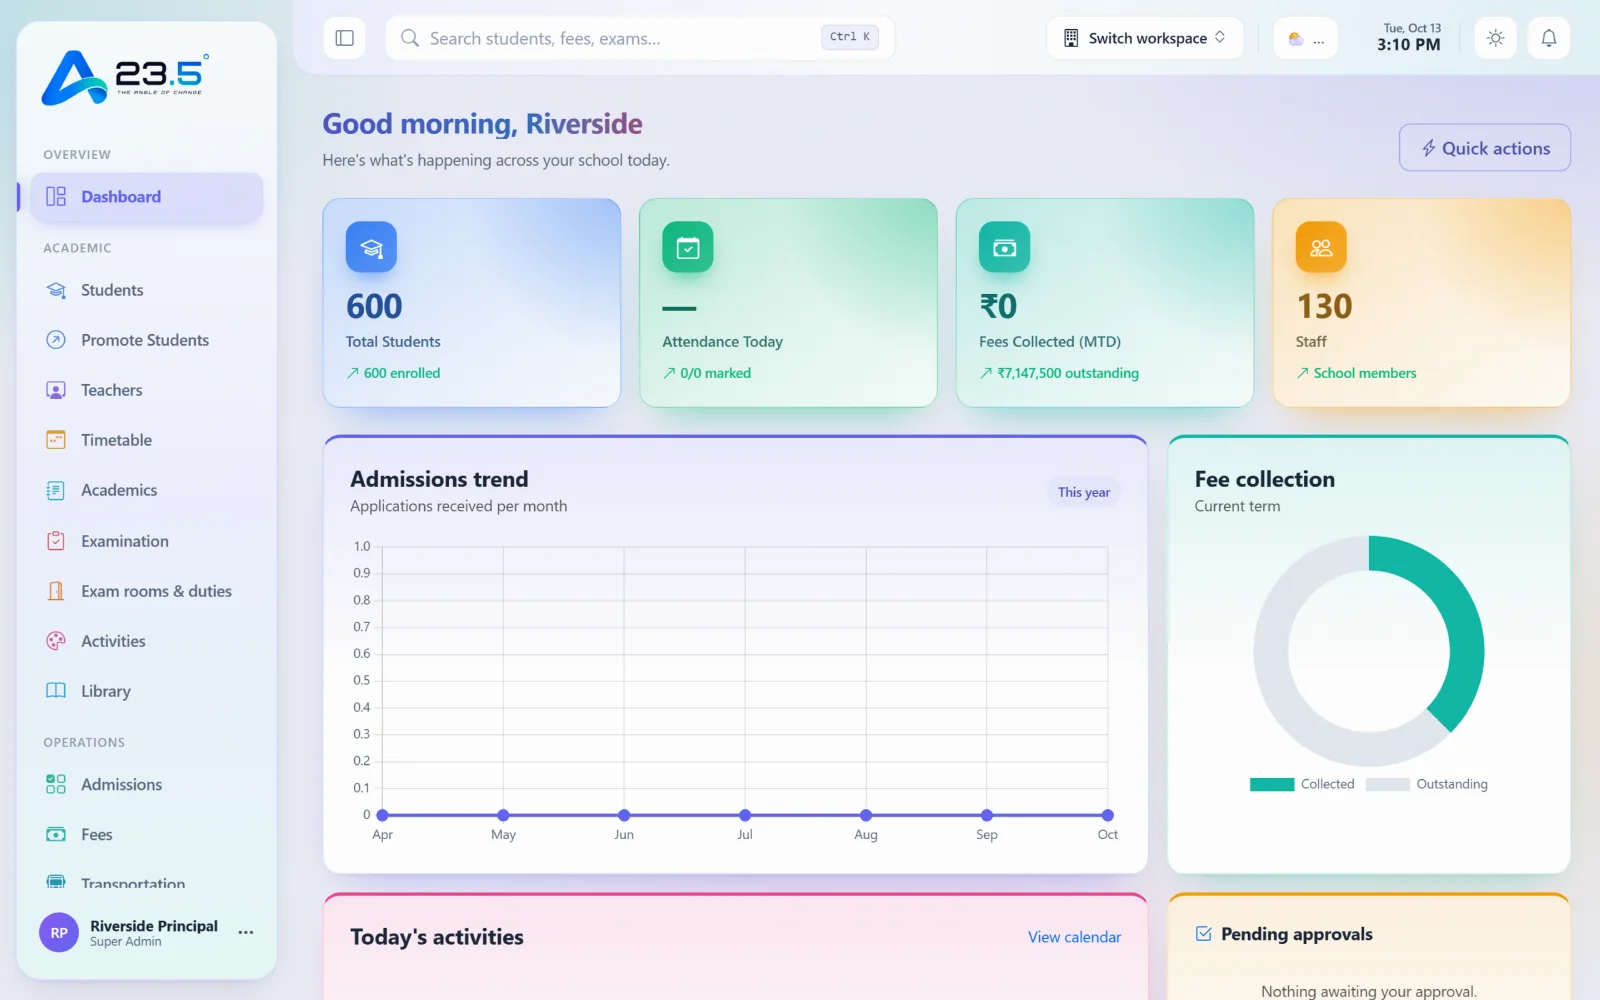The image size is (1600, 1000).
Task: Click the Jul data point on chart
Action: [x=745, y=815]
